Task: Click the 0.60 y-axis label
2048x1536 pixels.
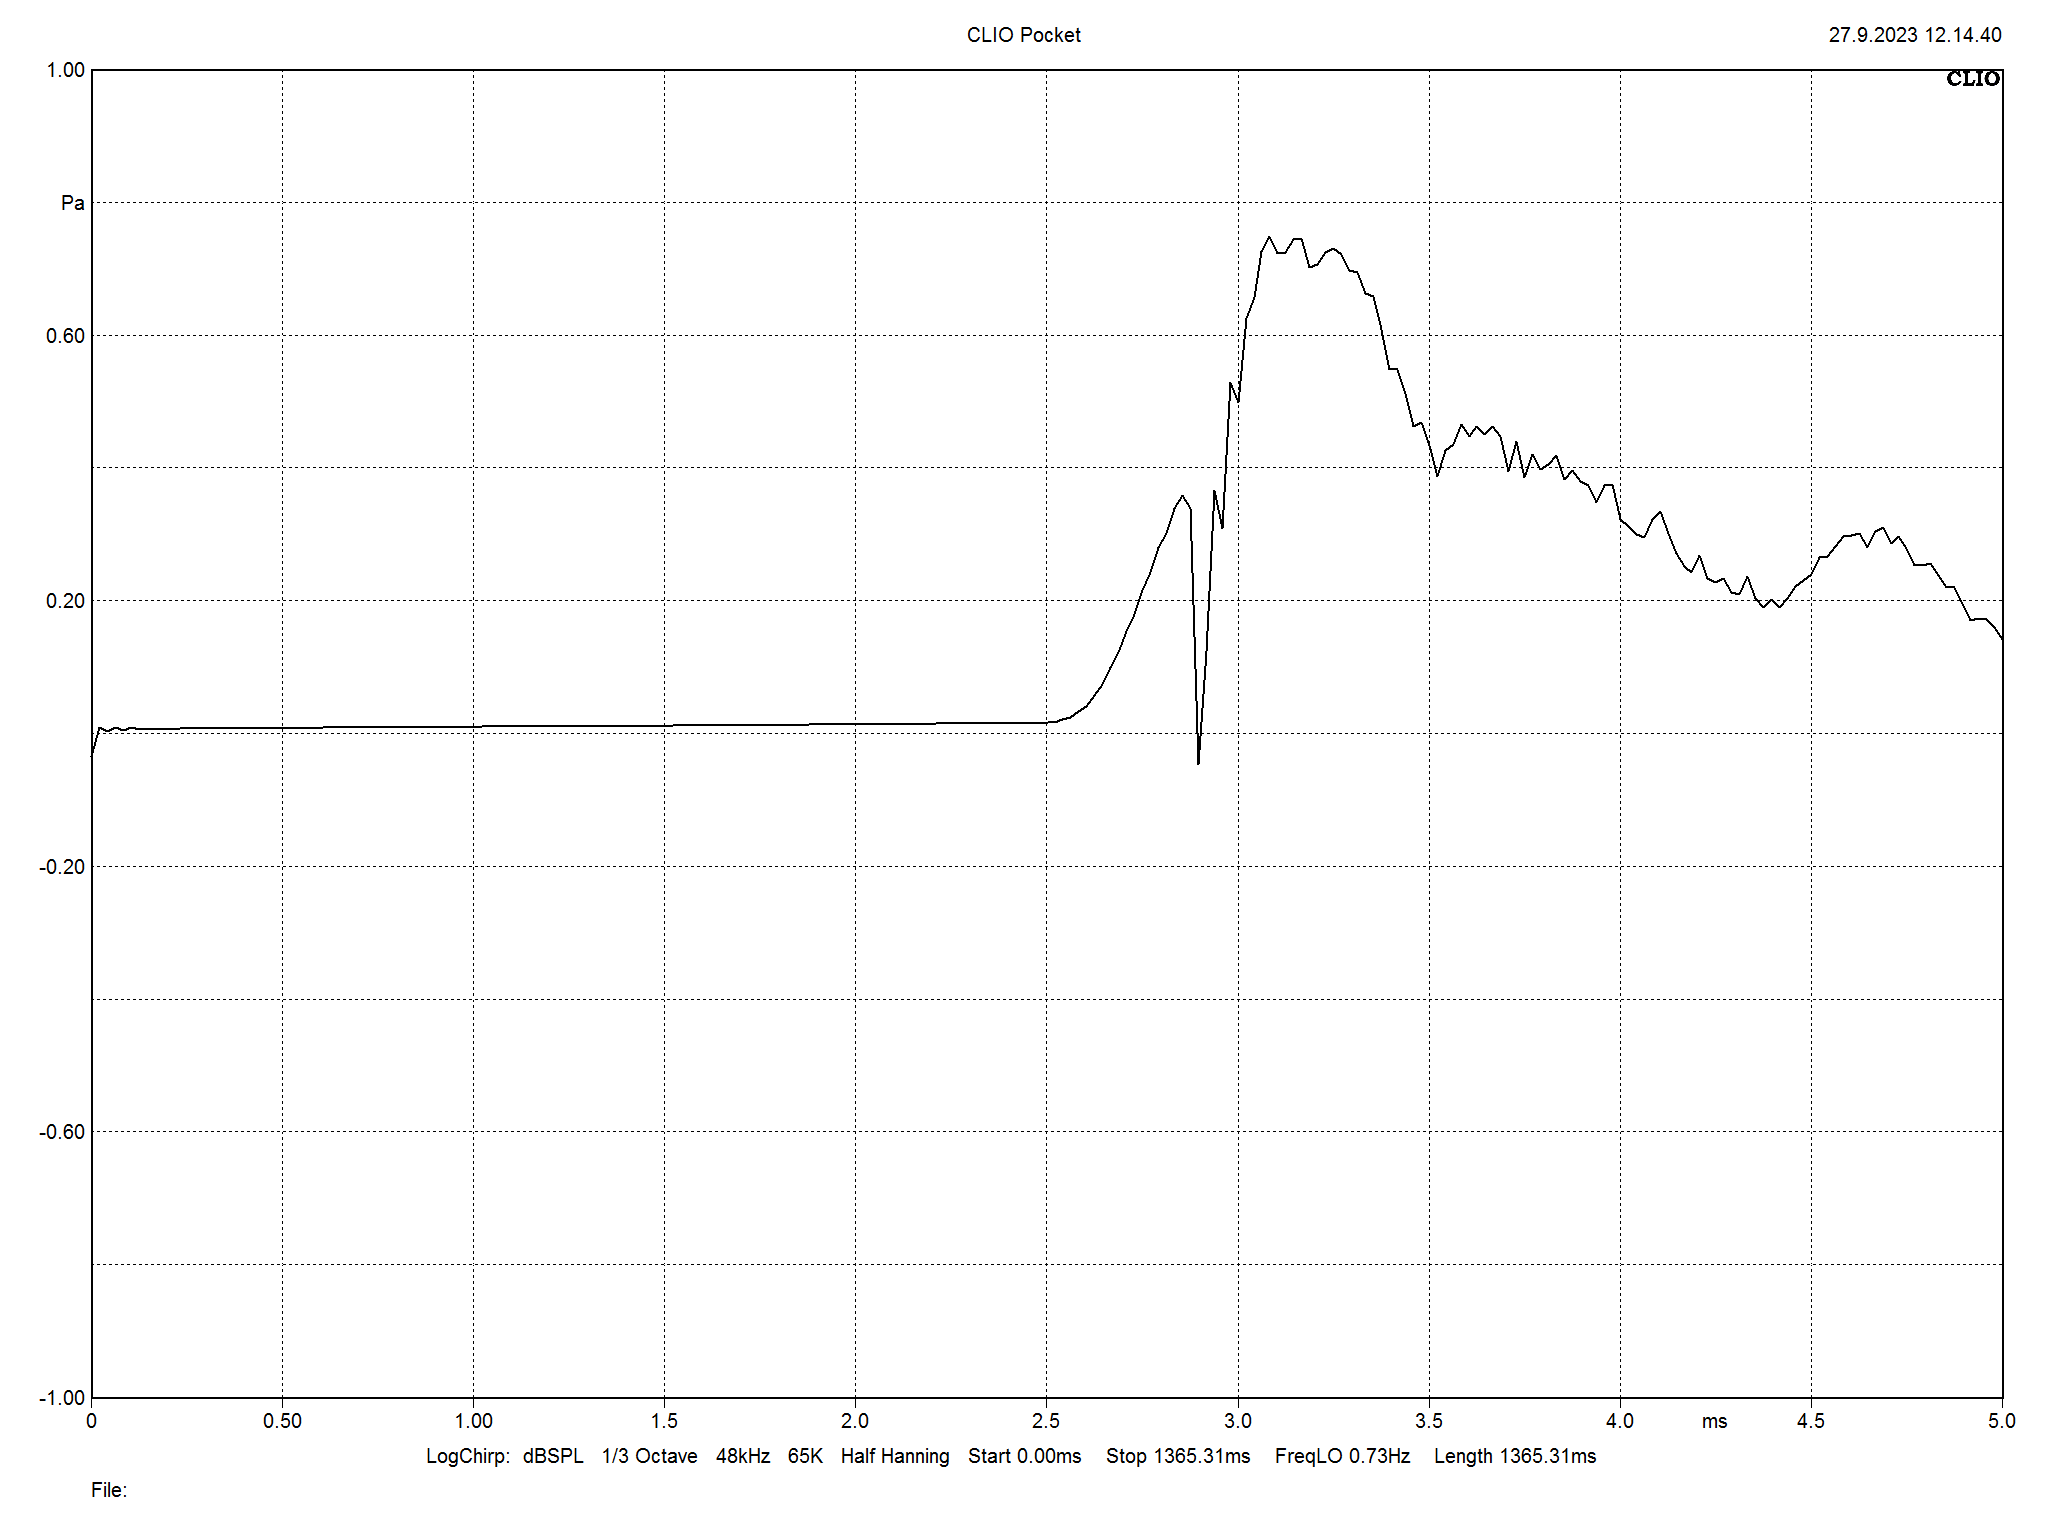Action: coord(66,336)
